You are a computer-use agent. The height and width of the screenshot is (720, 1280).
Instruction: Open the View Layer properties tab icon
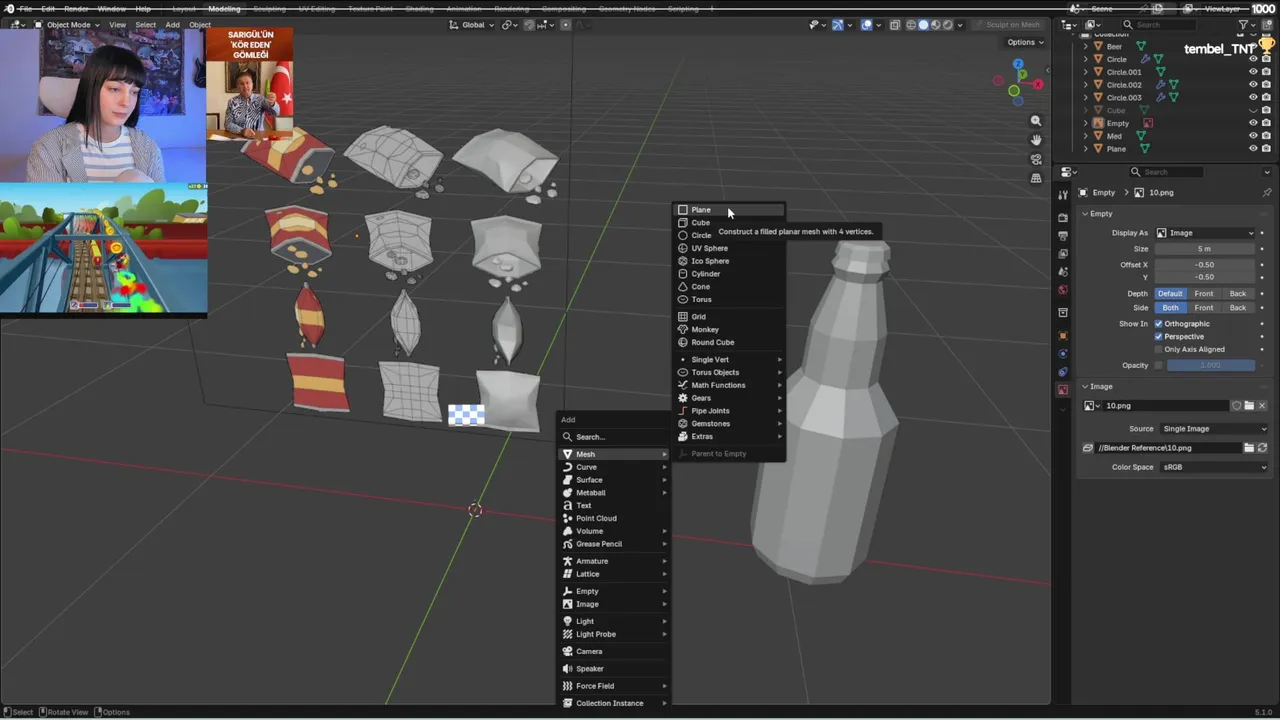pyautogui.click(x=1063, y=254)
